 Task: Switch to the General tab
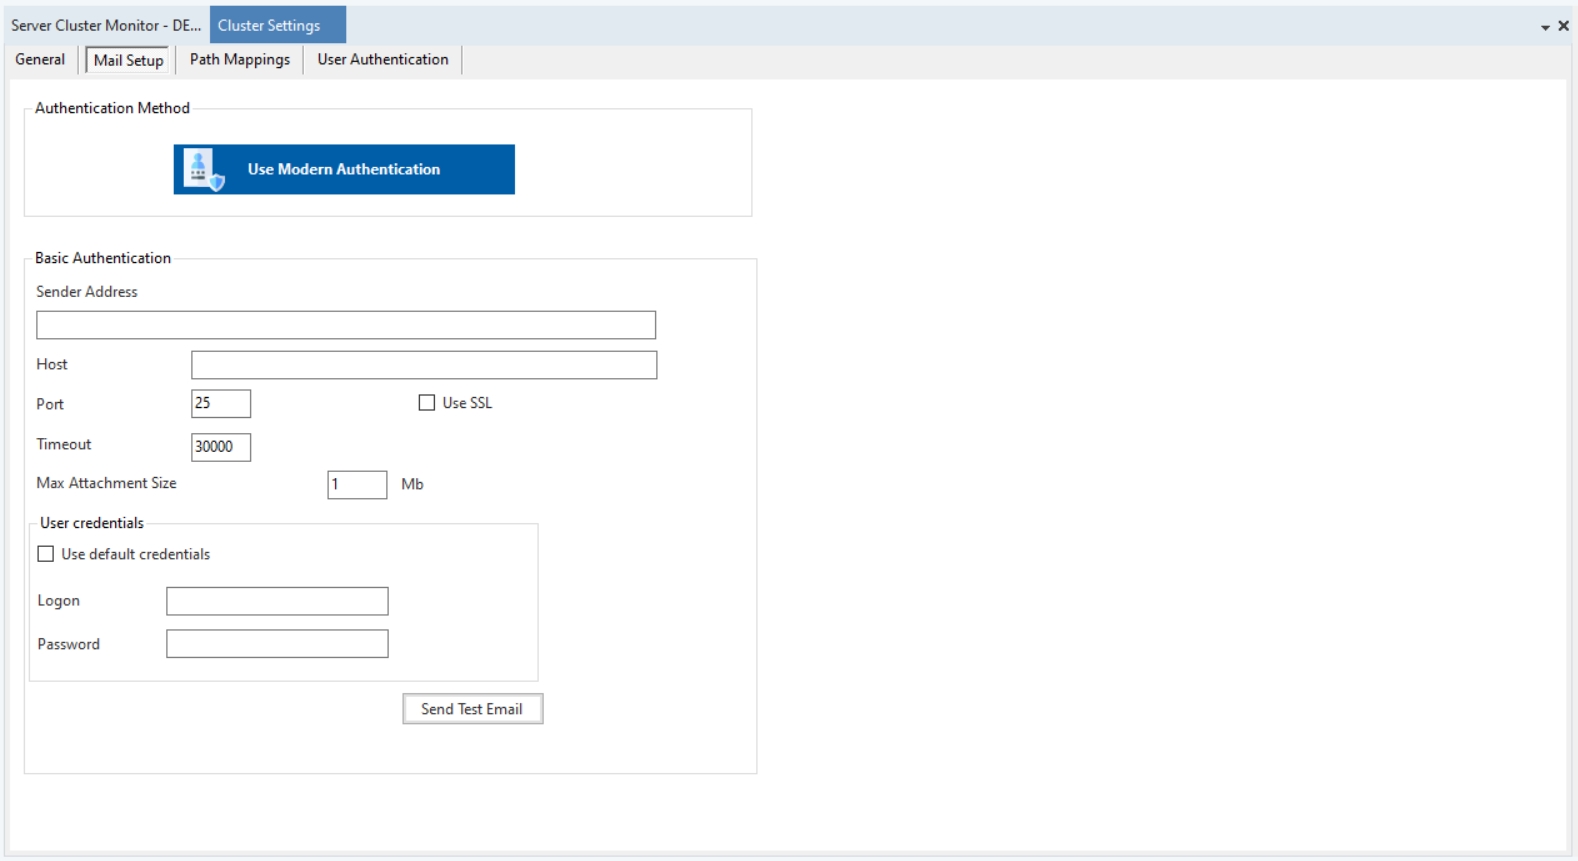coord(40,60)
